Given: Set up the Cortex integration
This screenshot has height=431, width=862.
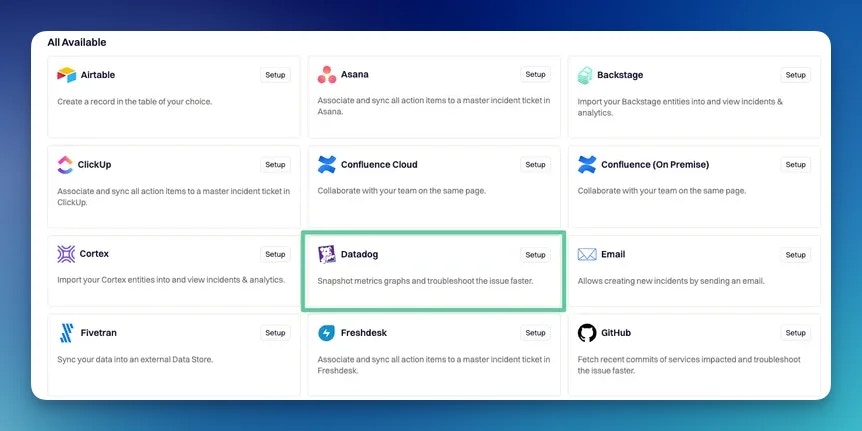Looking at the screenshot, I should pyautogui.click(x=275, y=255).
